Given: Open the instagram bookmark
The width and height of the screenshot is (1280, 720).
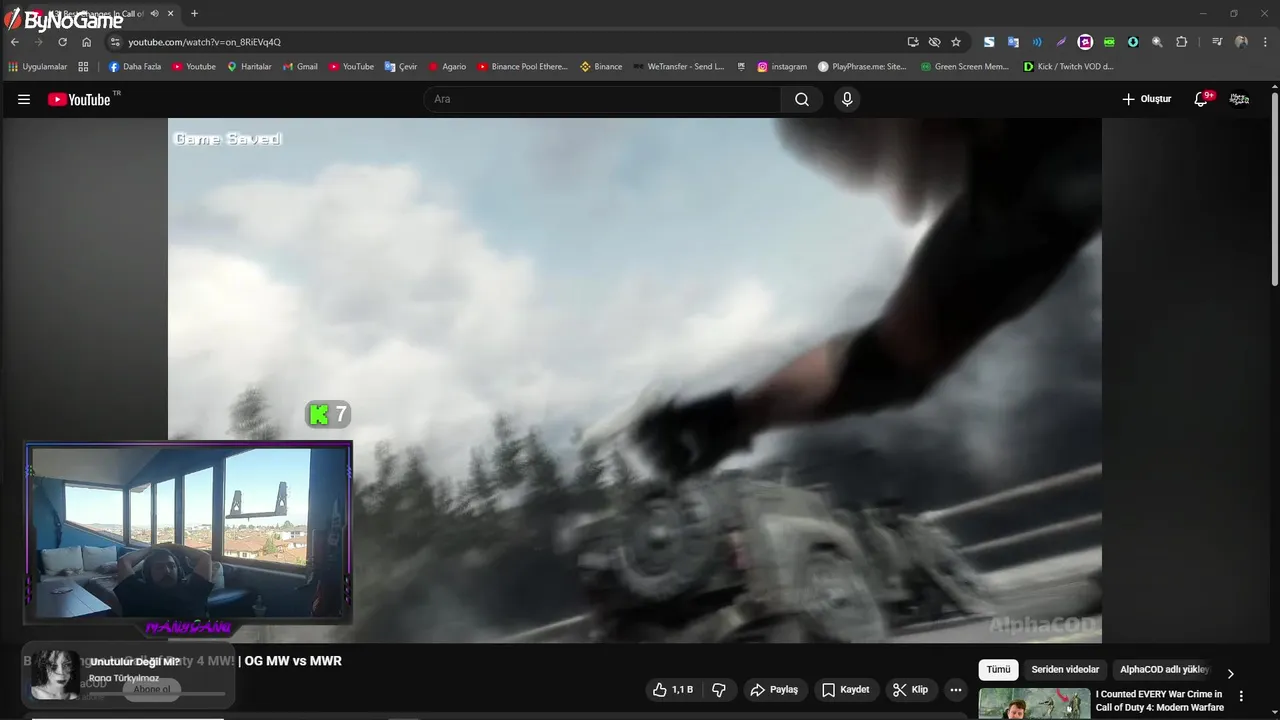Looking at the screenshot, I should point(782,67).
